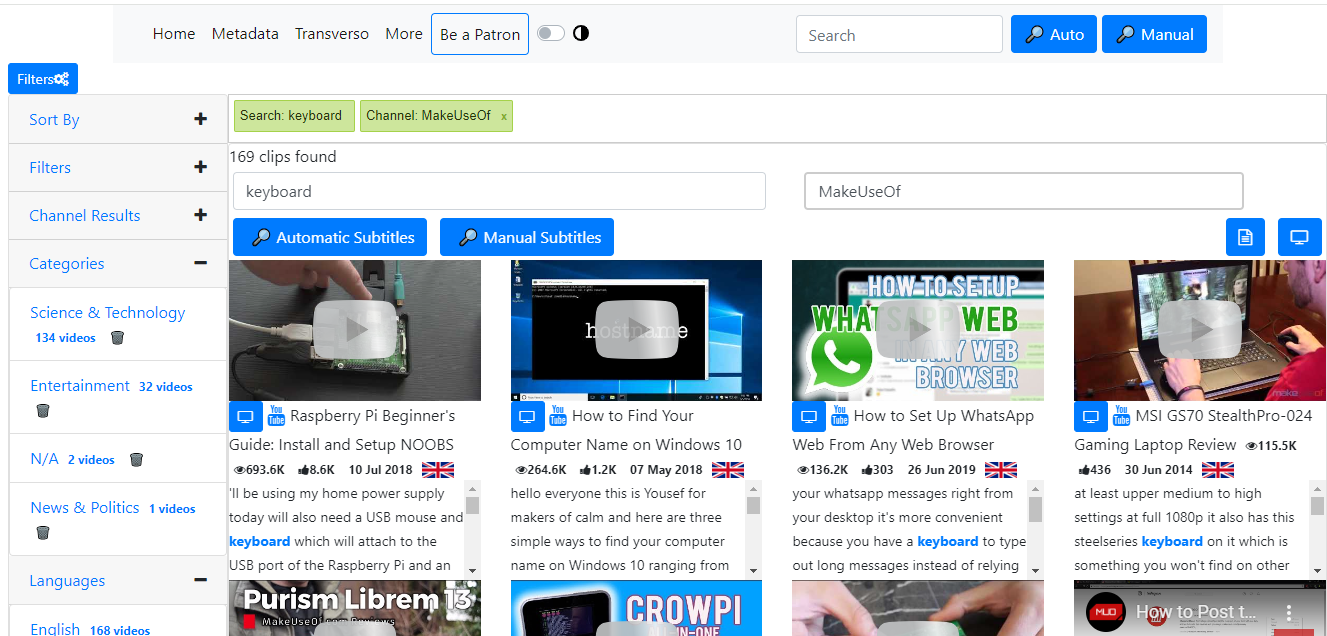Image resolution: width=1327 pixels, height=636 pixels.
Task: Click the Search: keyboard tag
Action: point(294,116)
